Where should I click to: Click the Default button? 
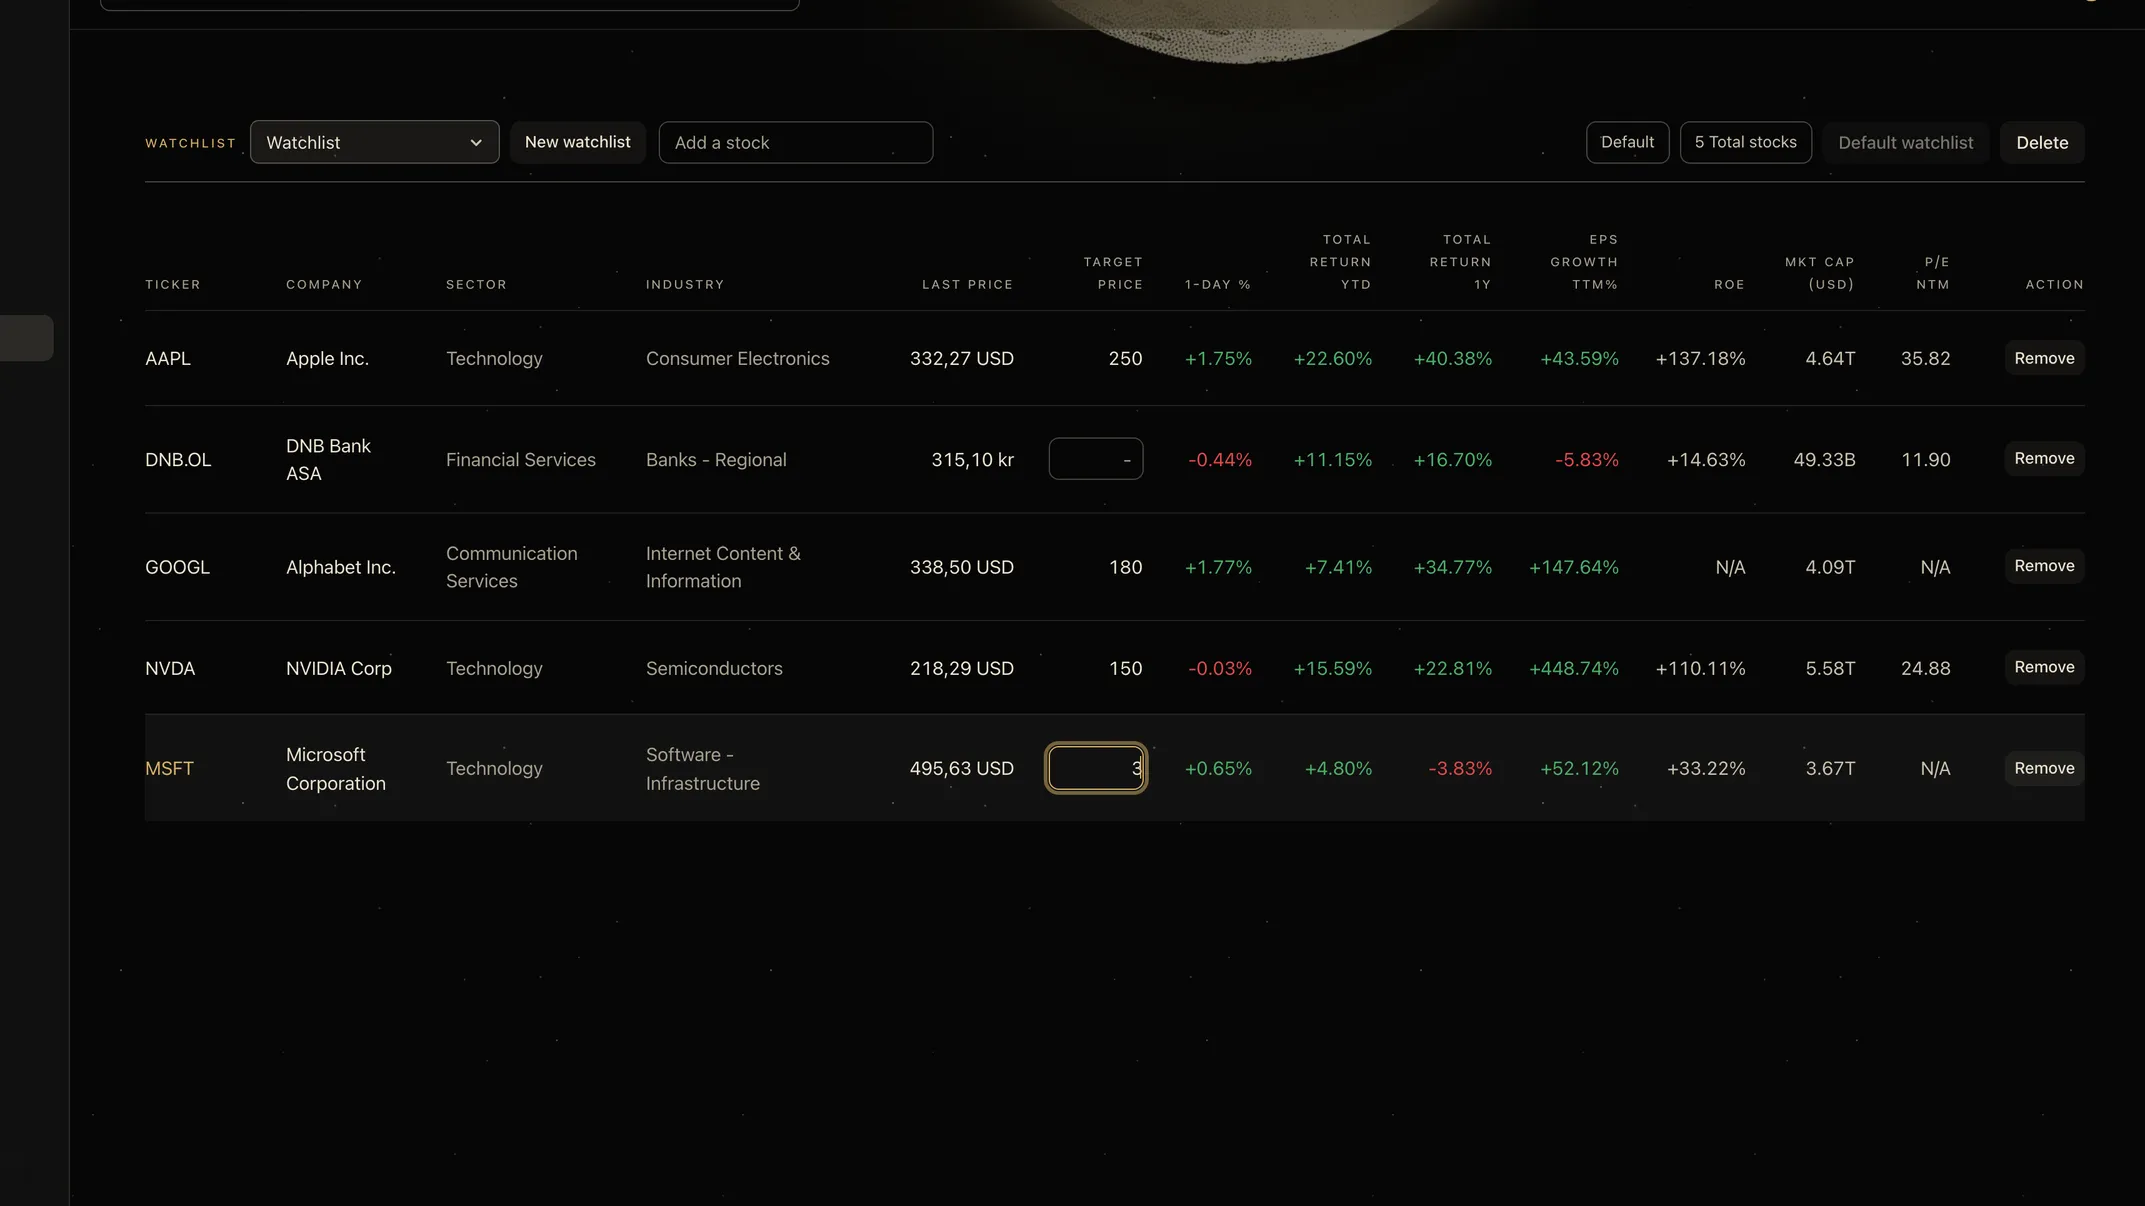pos(1627,142)
